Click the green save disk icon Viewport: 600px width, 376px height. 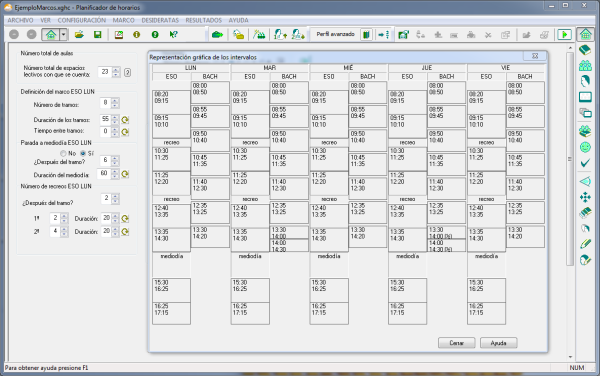(98, 34)
